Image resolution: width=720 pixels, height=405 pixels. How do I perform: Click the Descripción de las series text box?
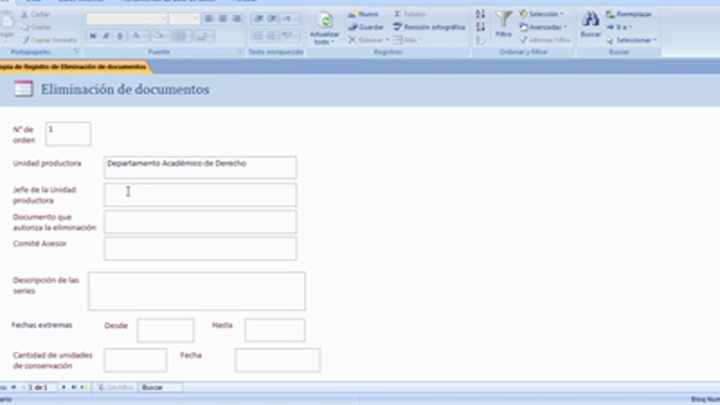point(196,291)
